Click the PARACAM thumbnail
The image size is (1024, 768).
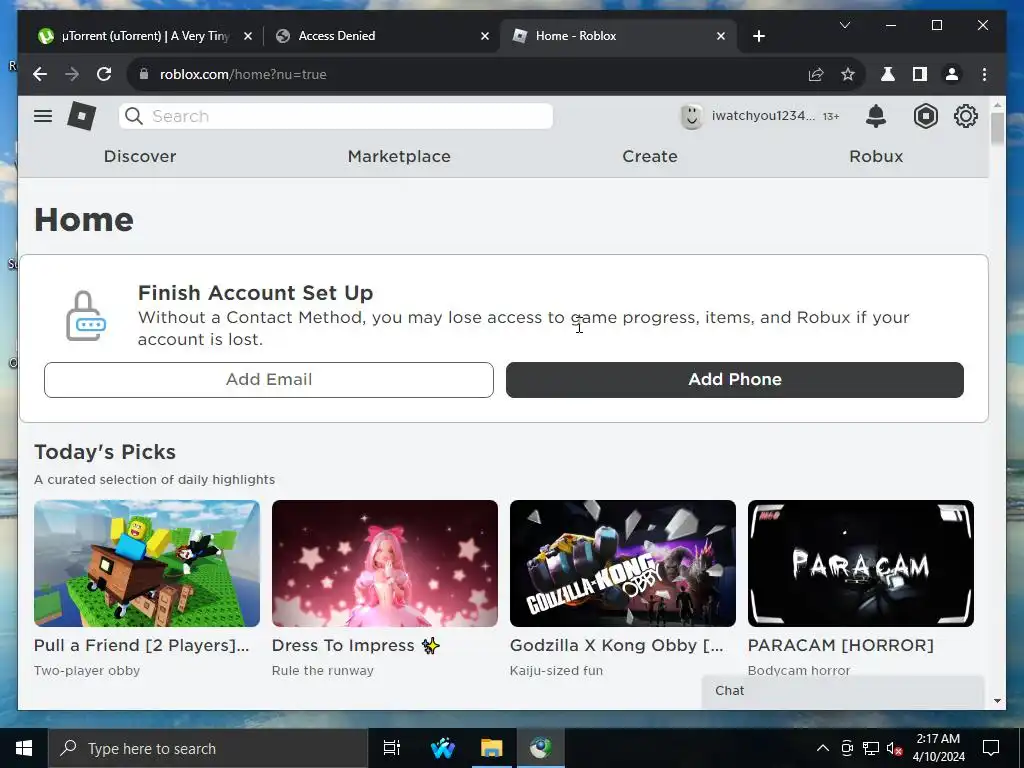click(x=861, y=564)
